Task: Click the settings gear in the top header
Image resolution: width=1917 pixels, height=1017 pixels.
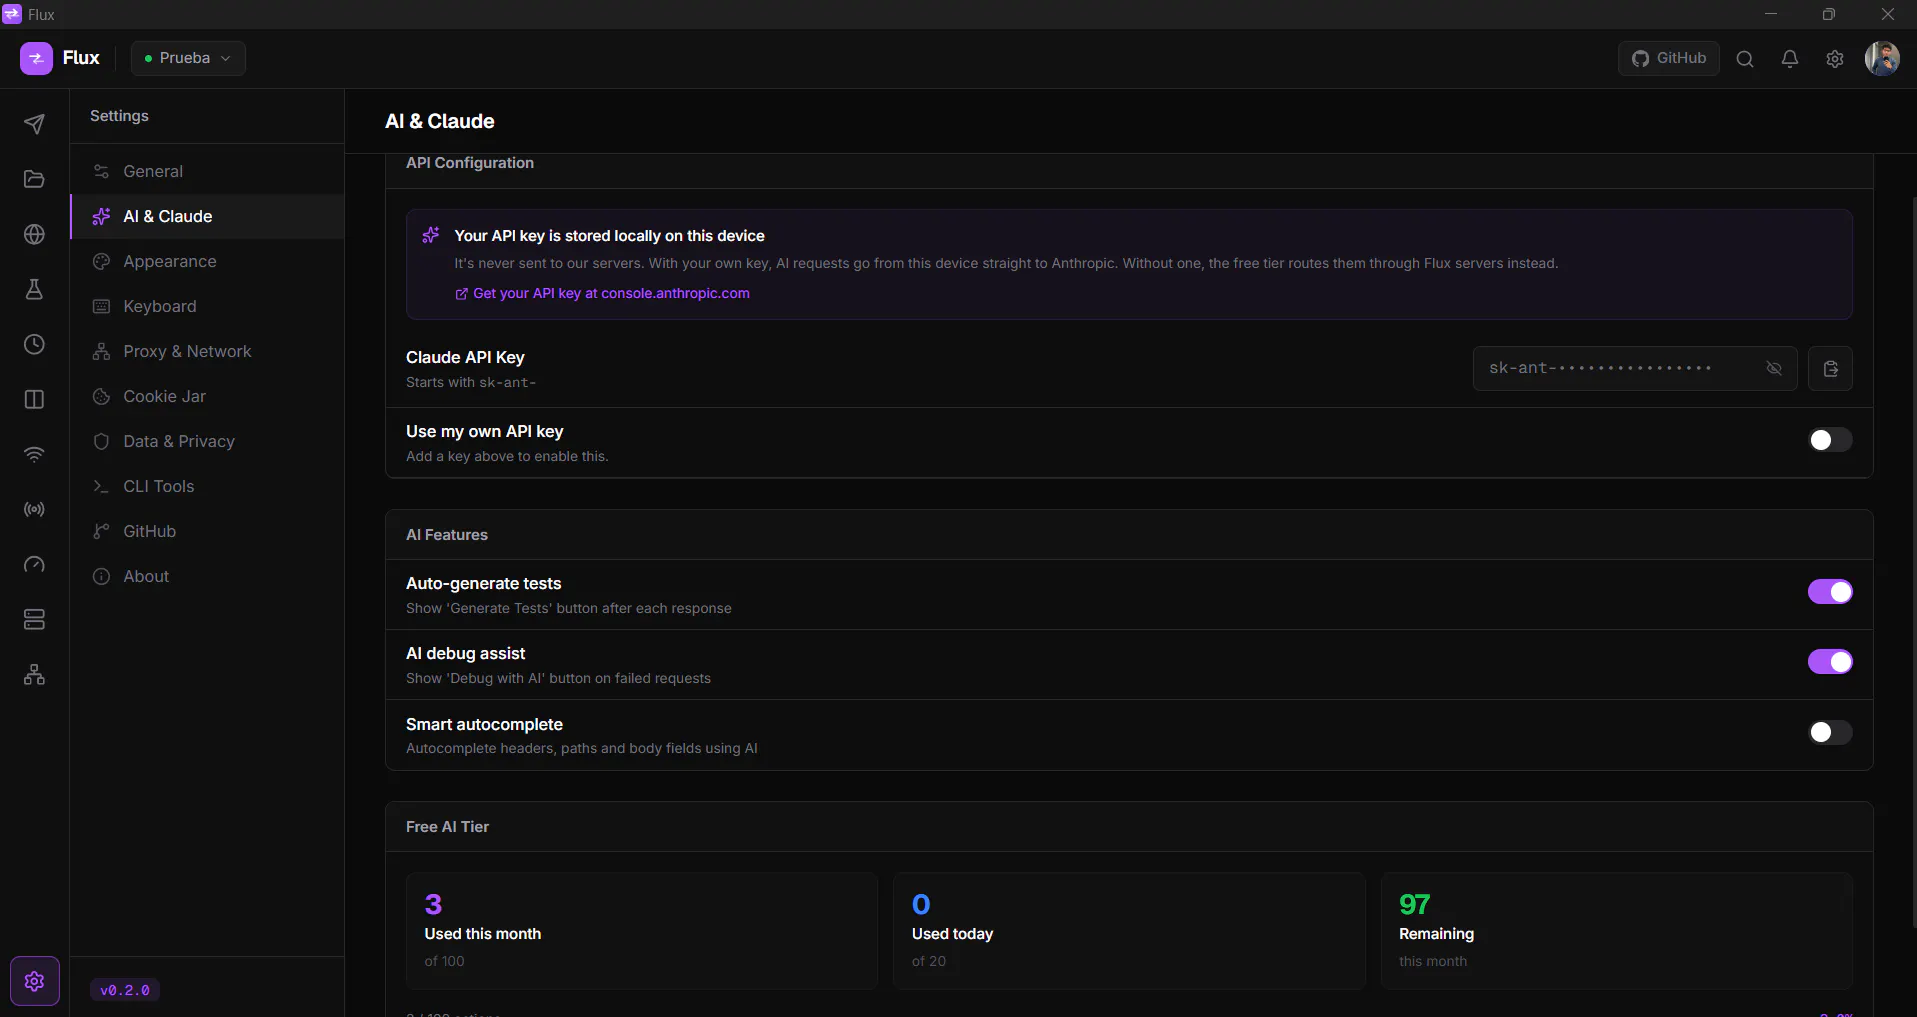Action: tap(1835, 59)
